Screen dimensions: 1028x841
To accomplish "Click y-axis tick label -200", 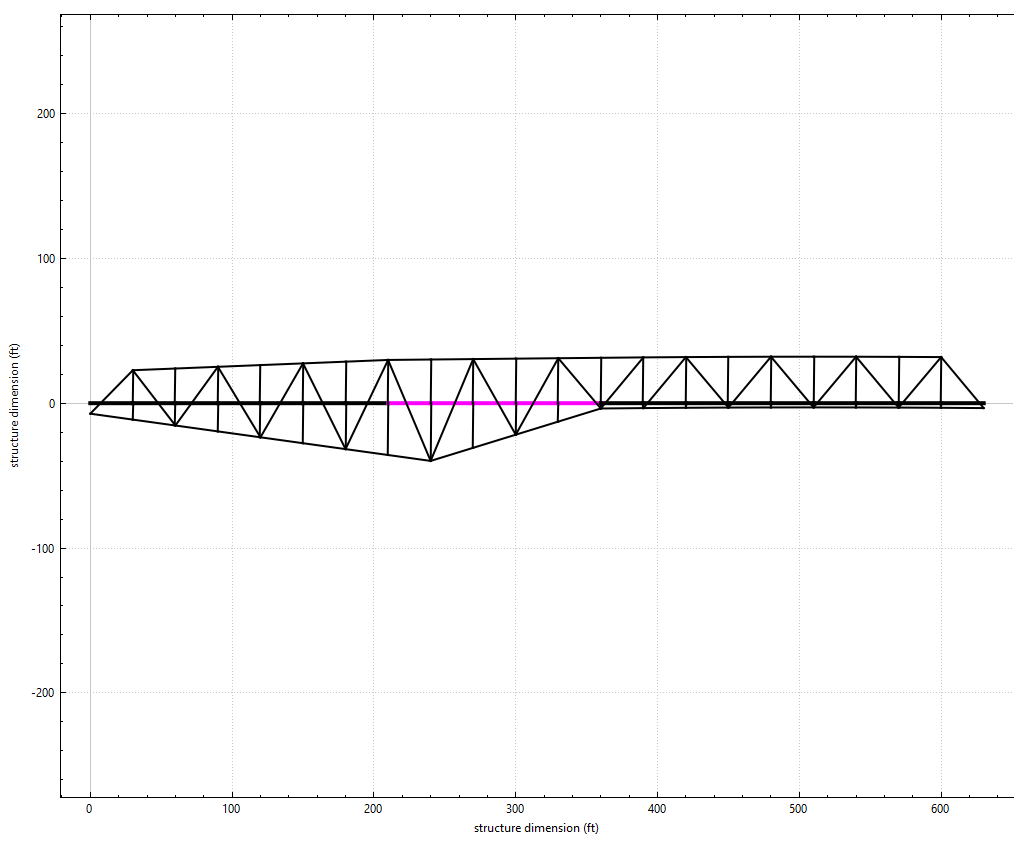I will 41,693.
